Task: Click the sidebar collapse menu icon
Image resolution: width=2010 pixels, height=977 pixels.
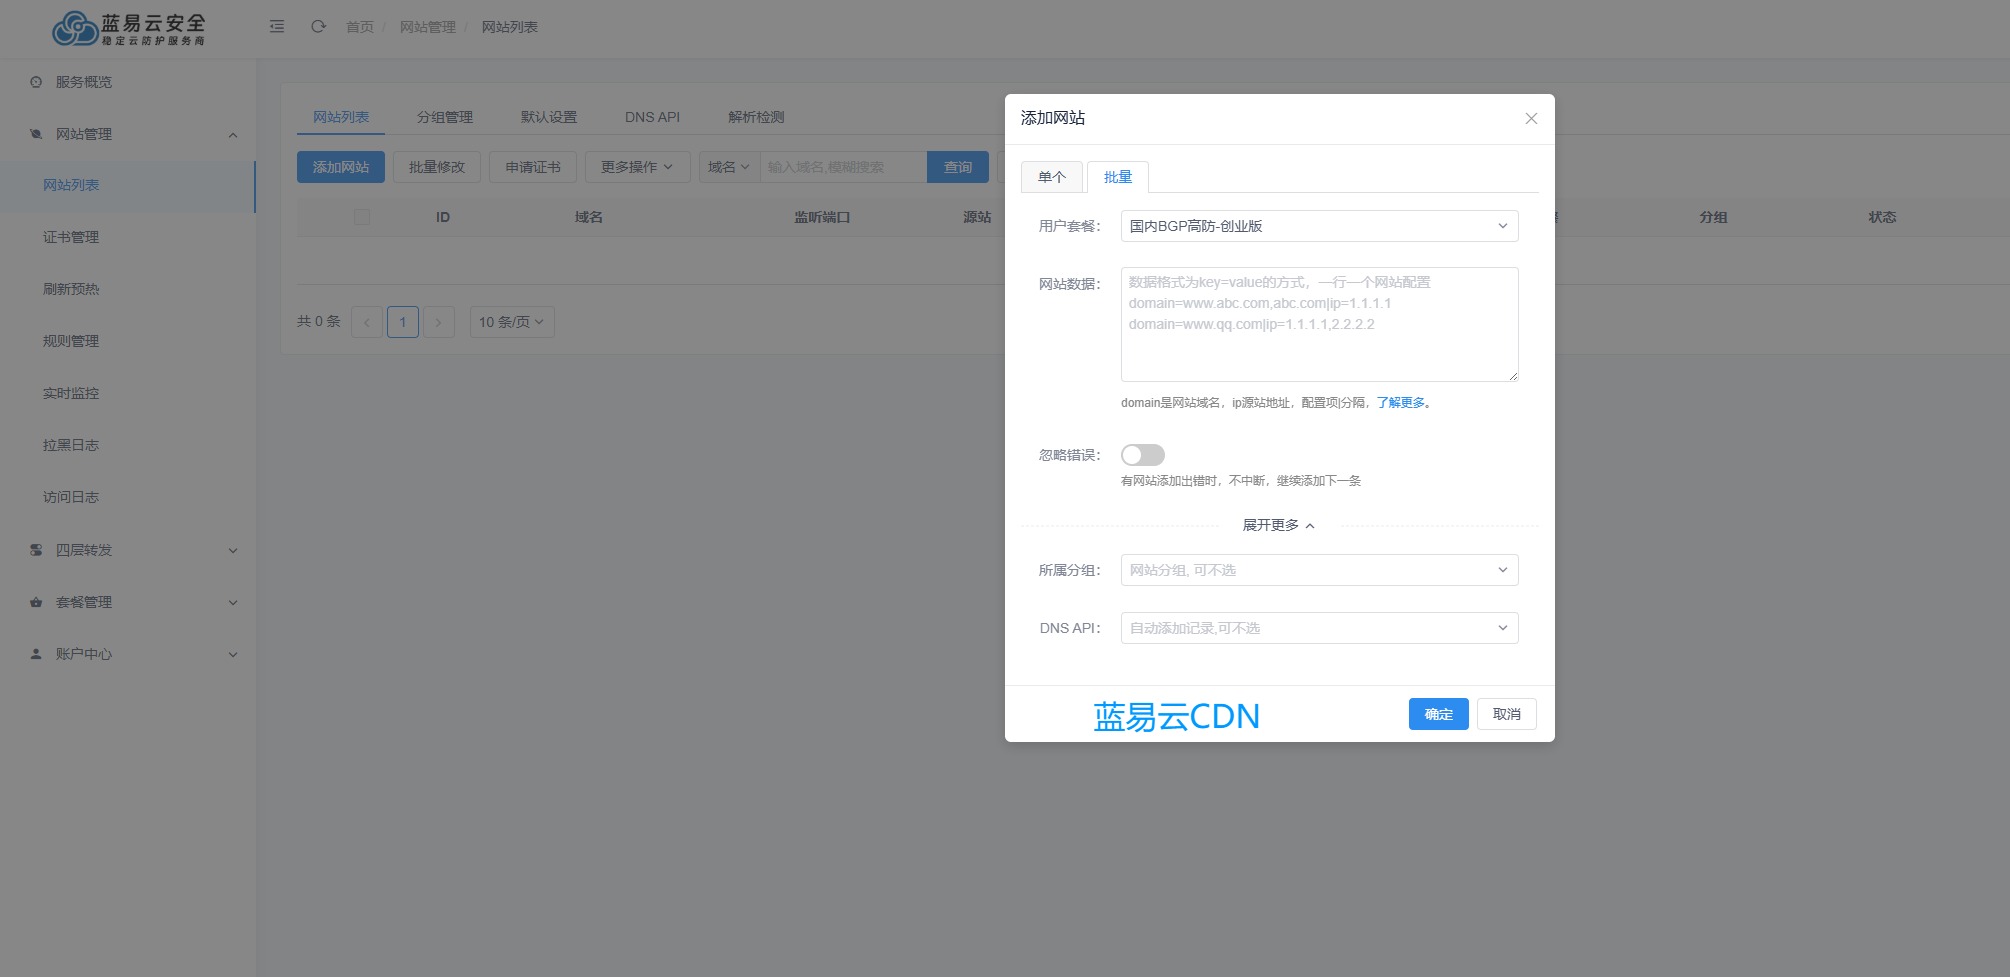Action: [x=277, y=27]
